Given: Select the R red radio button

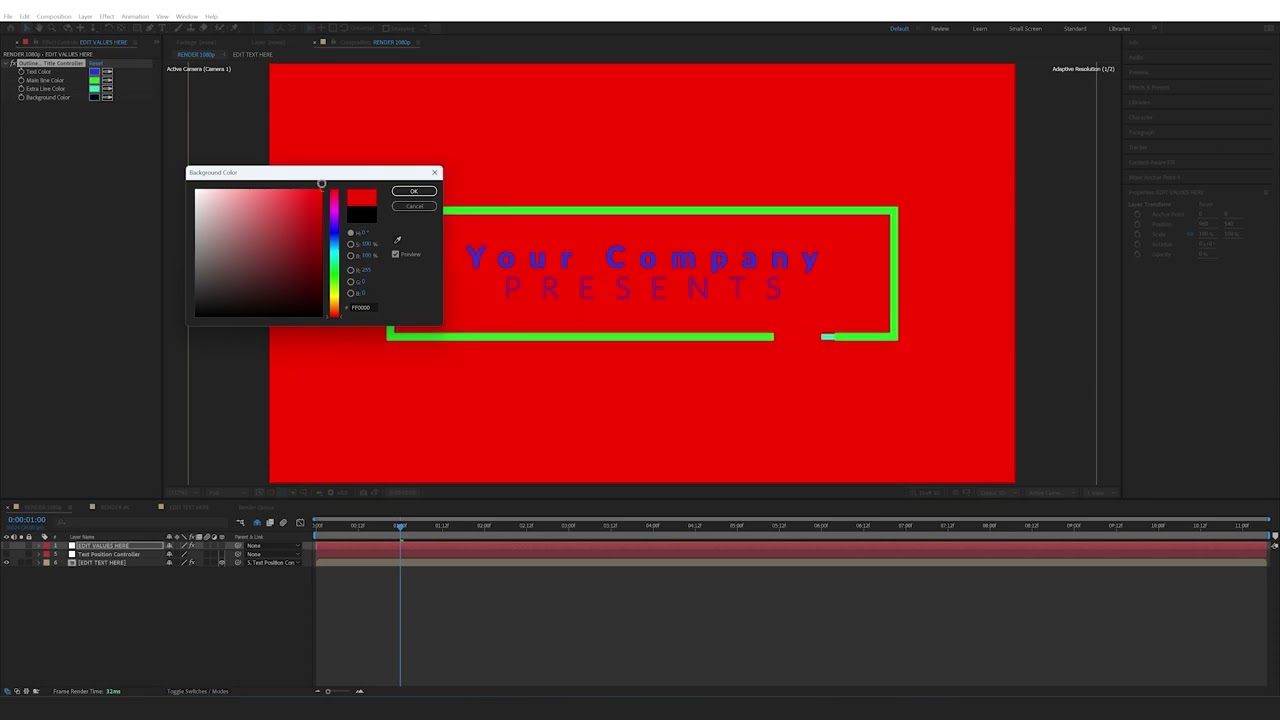Looking at the screenshot, I should 351,270.
